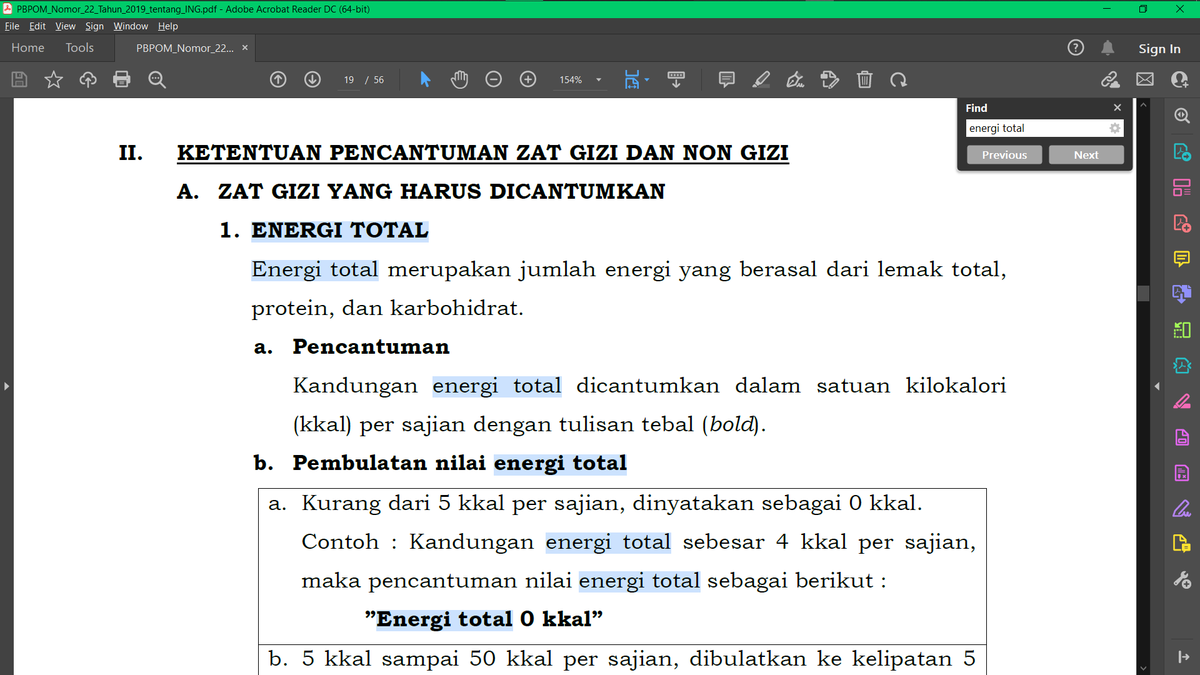Click the Next find button

tap(1086, 155)
